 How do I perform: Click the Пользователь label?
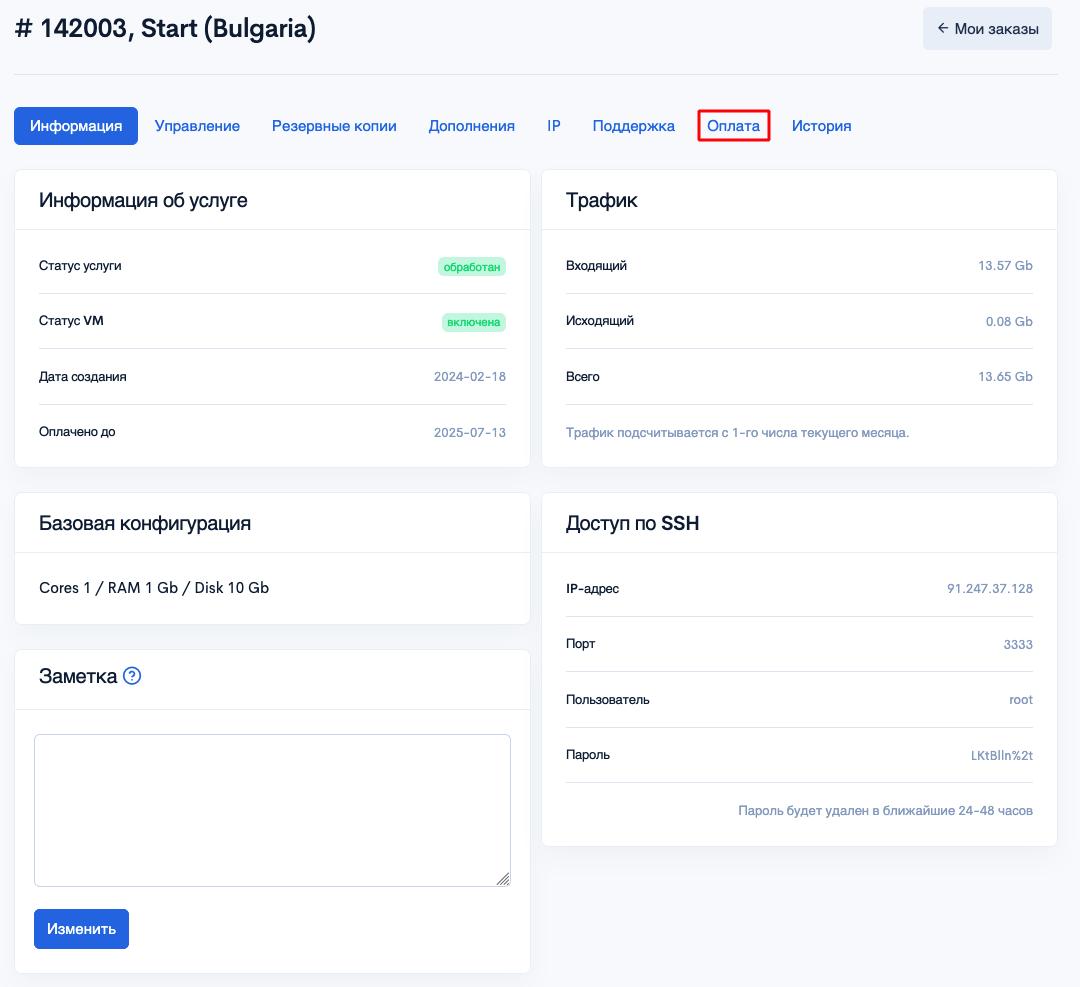(x=608, y=700)
